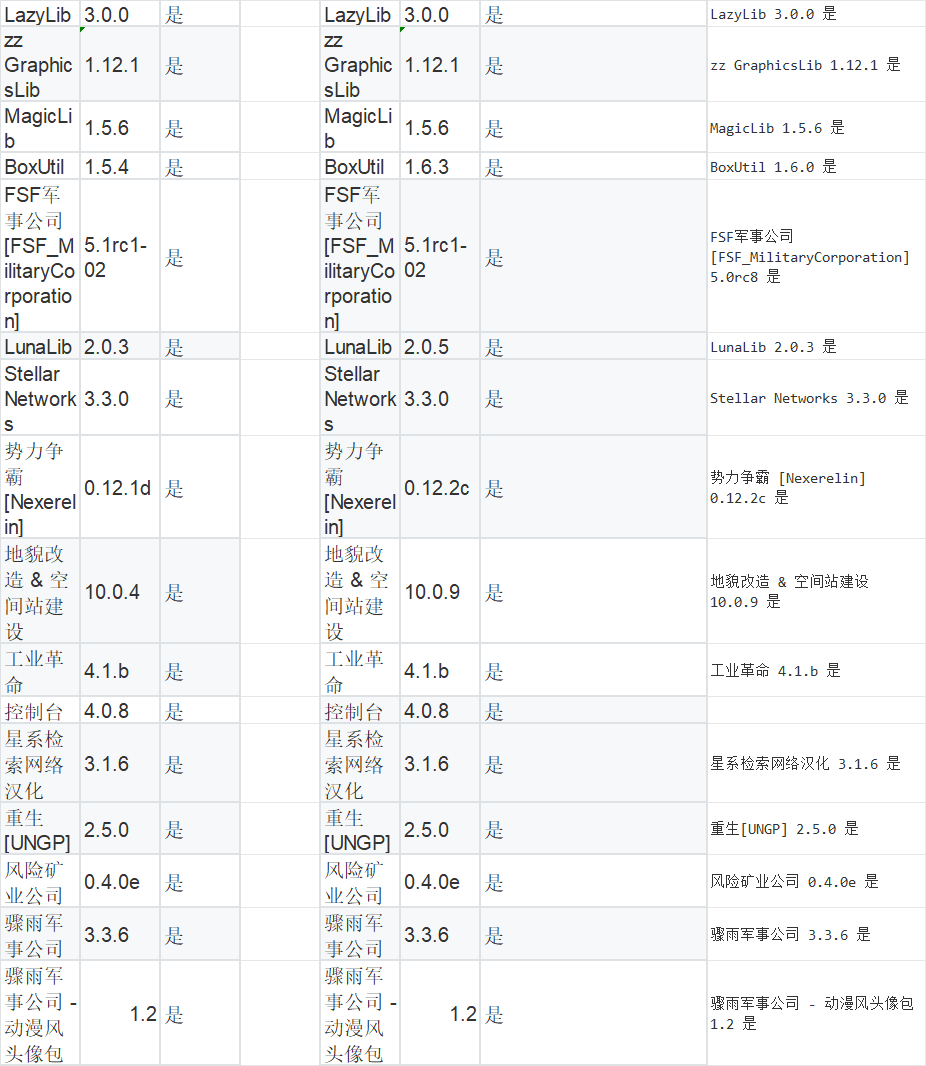
Task: Select the LunaLib version cell reading 2.0.5
Action: click(440, 347)
